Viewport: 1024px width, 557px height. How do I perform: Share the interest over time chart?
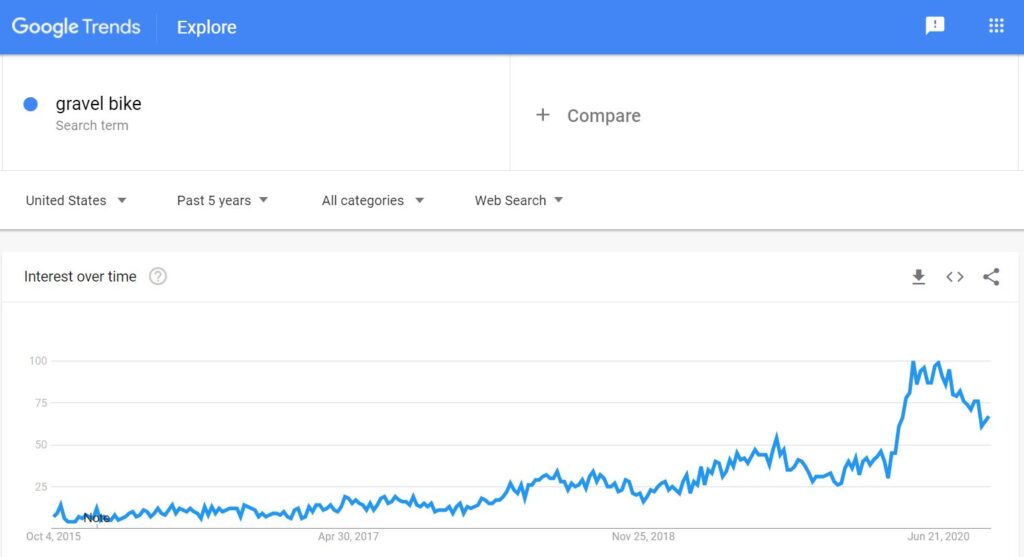pos(991,277)
